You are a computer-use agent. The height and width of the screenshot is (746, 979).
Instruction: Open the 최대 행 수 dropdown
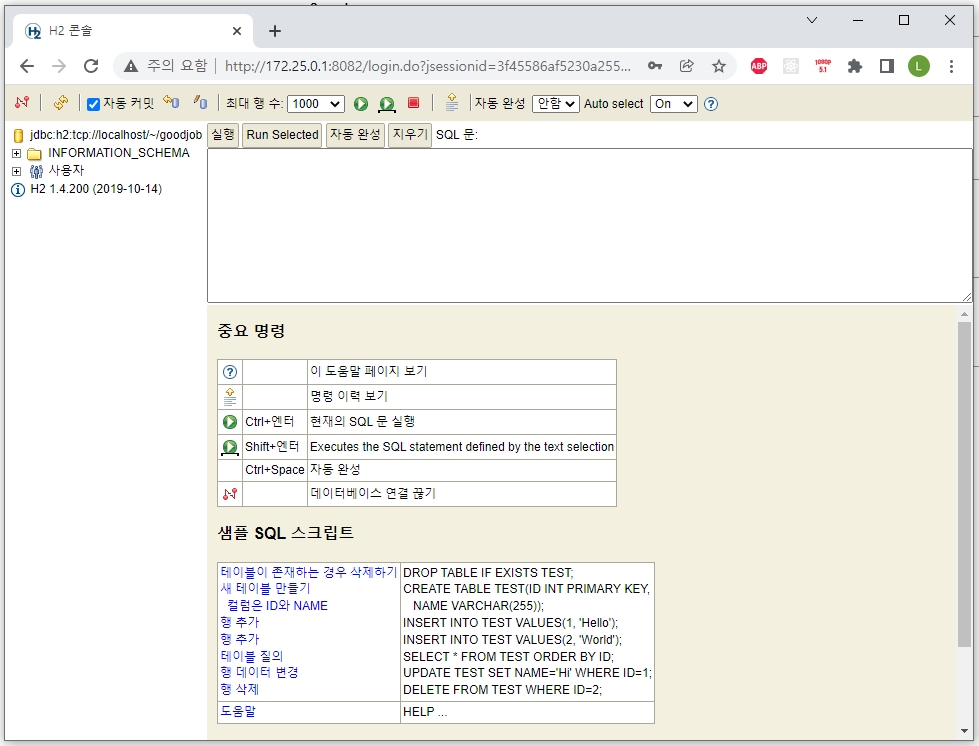click(x=315, y=103)
